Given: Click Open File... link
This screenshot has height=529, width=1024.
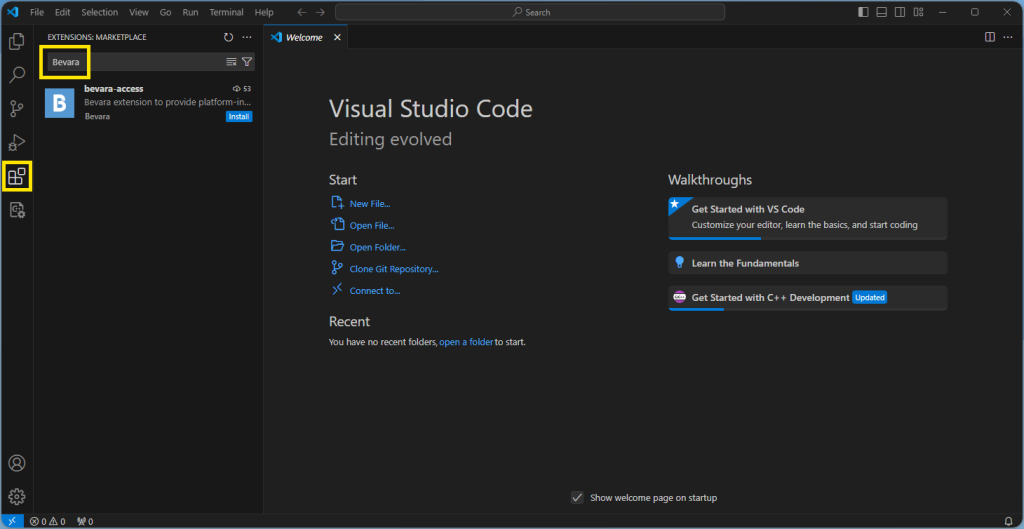Looking at the screenshot, I should tap(372, 226).
